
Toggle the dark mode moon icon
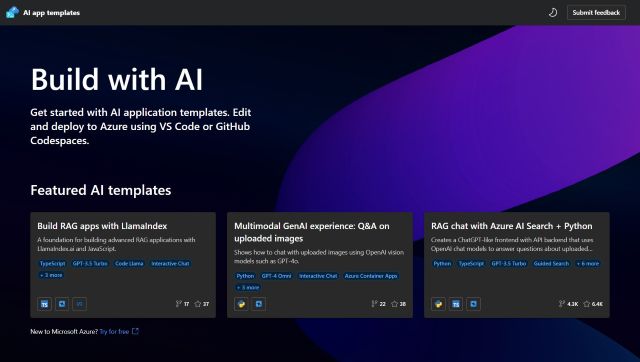tap(553, 13)
